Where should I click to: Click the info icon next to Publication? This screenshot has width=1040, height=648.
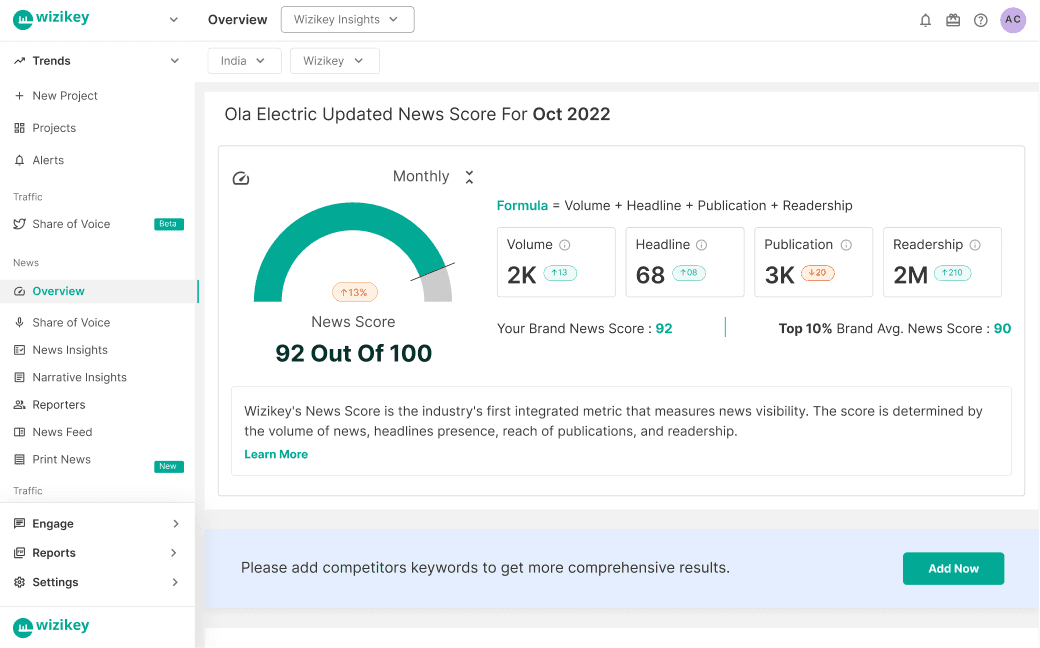(846, 245)
